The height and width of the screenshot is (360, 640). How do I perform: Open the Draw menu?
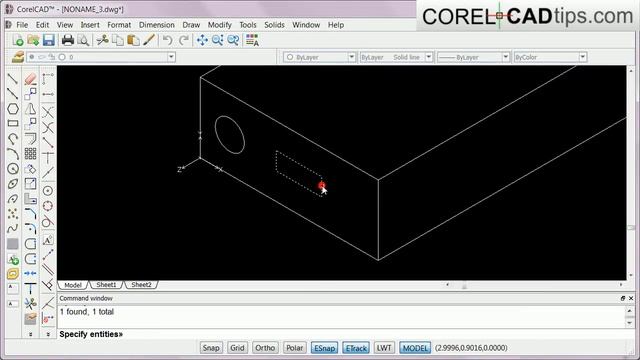[191, 25]
